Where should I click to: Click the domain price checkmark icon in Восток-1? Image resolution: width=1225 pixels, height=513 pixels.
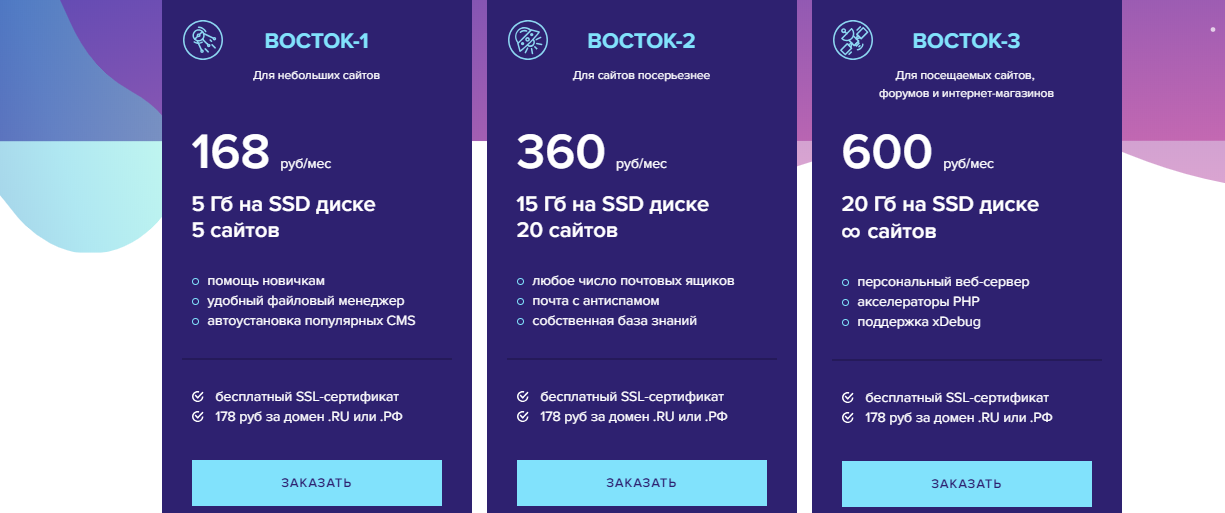[x=197, y=416]
